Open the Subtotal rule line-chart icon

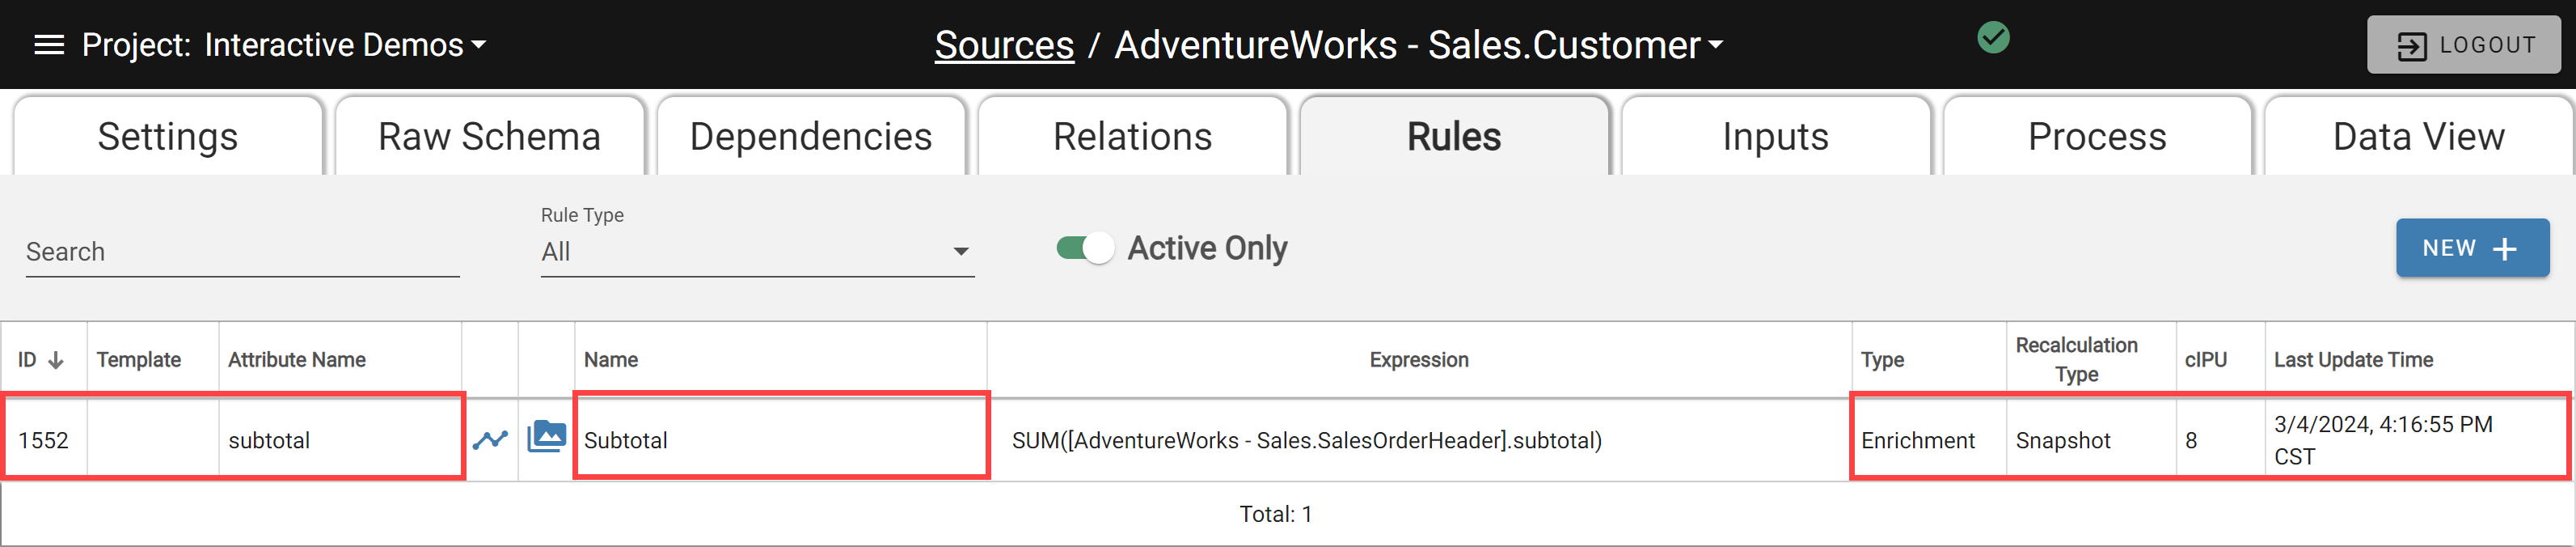pyautogui.click(x=490, y=439)
